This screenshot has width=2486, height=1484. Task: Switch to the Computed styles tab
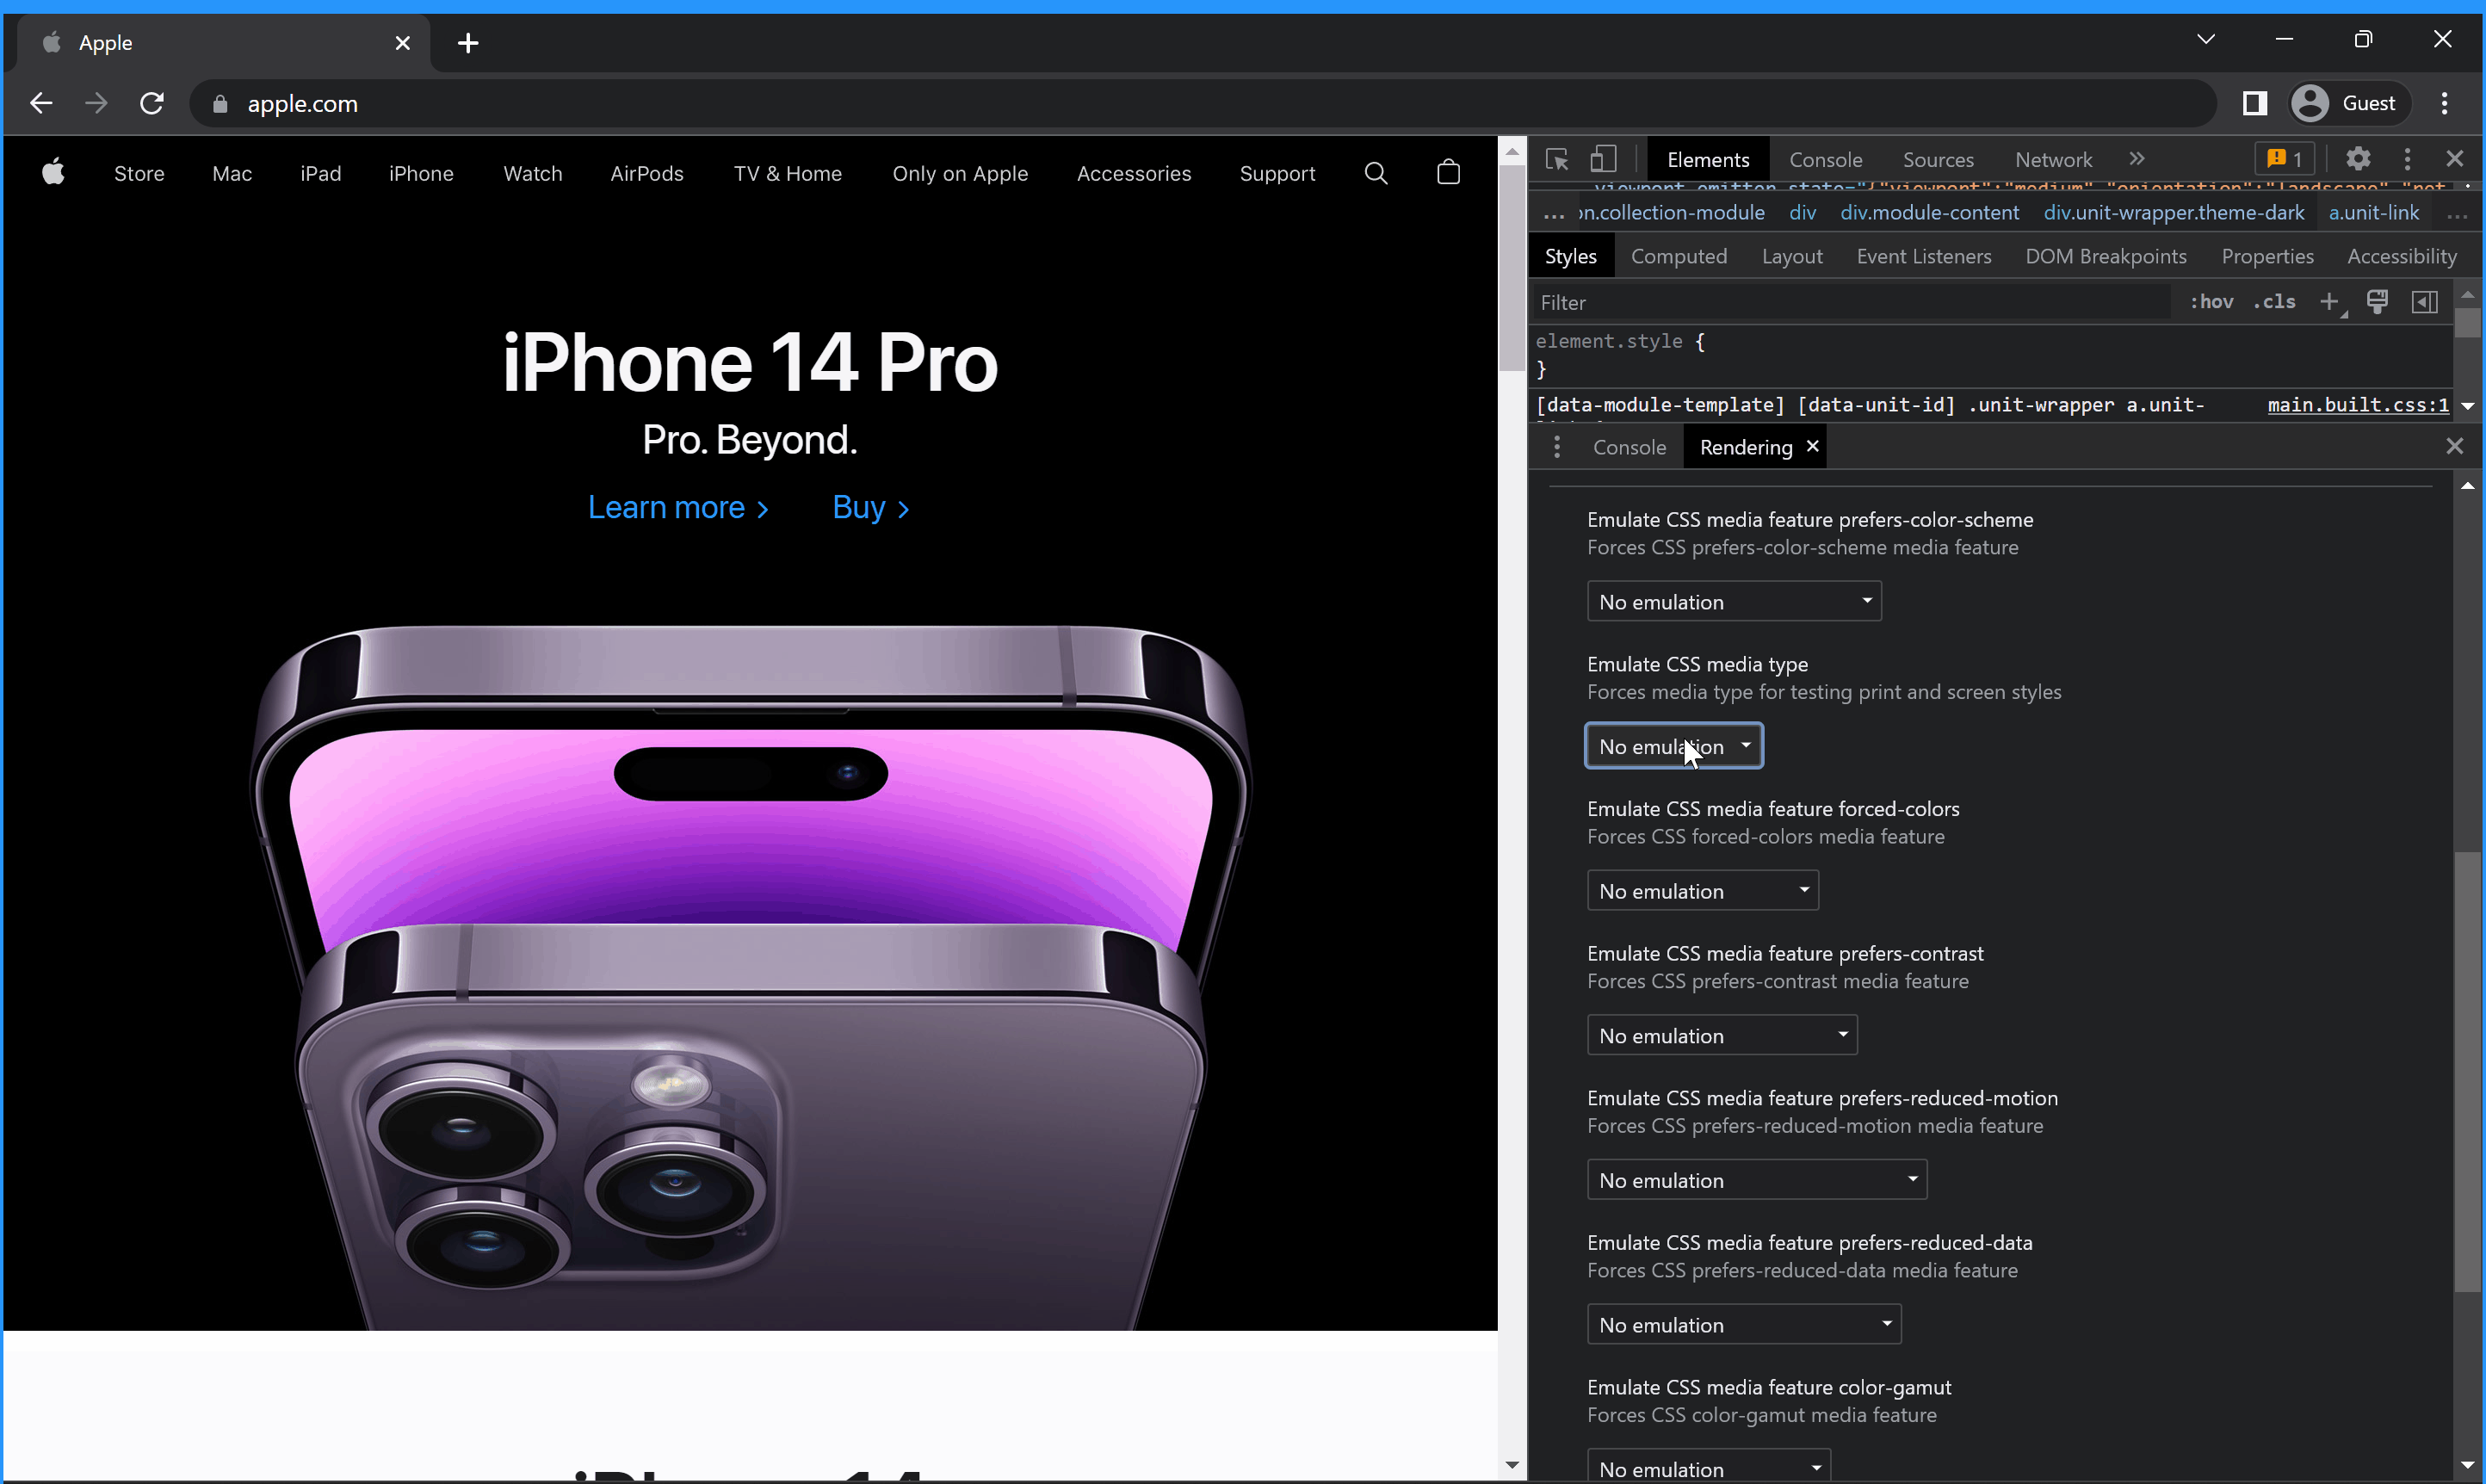1679,257
